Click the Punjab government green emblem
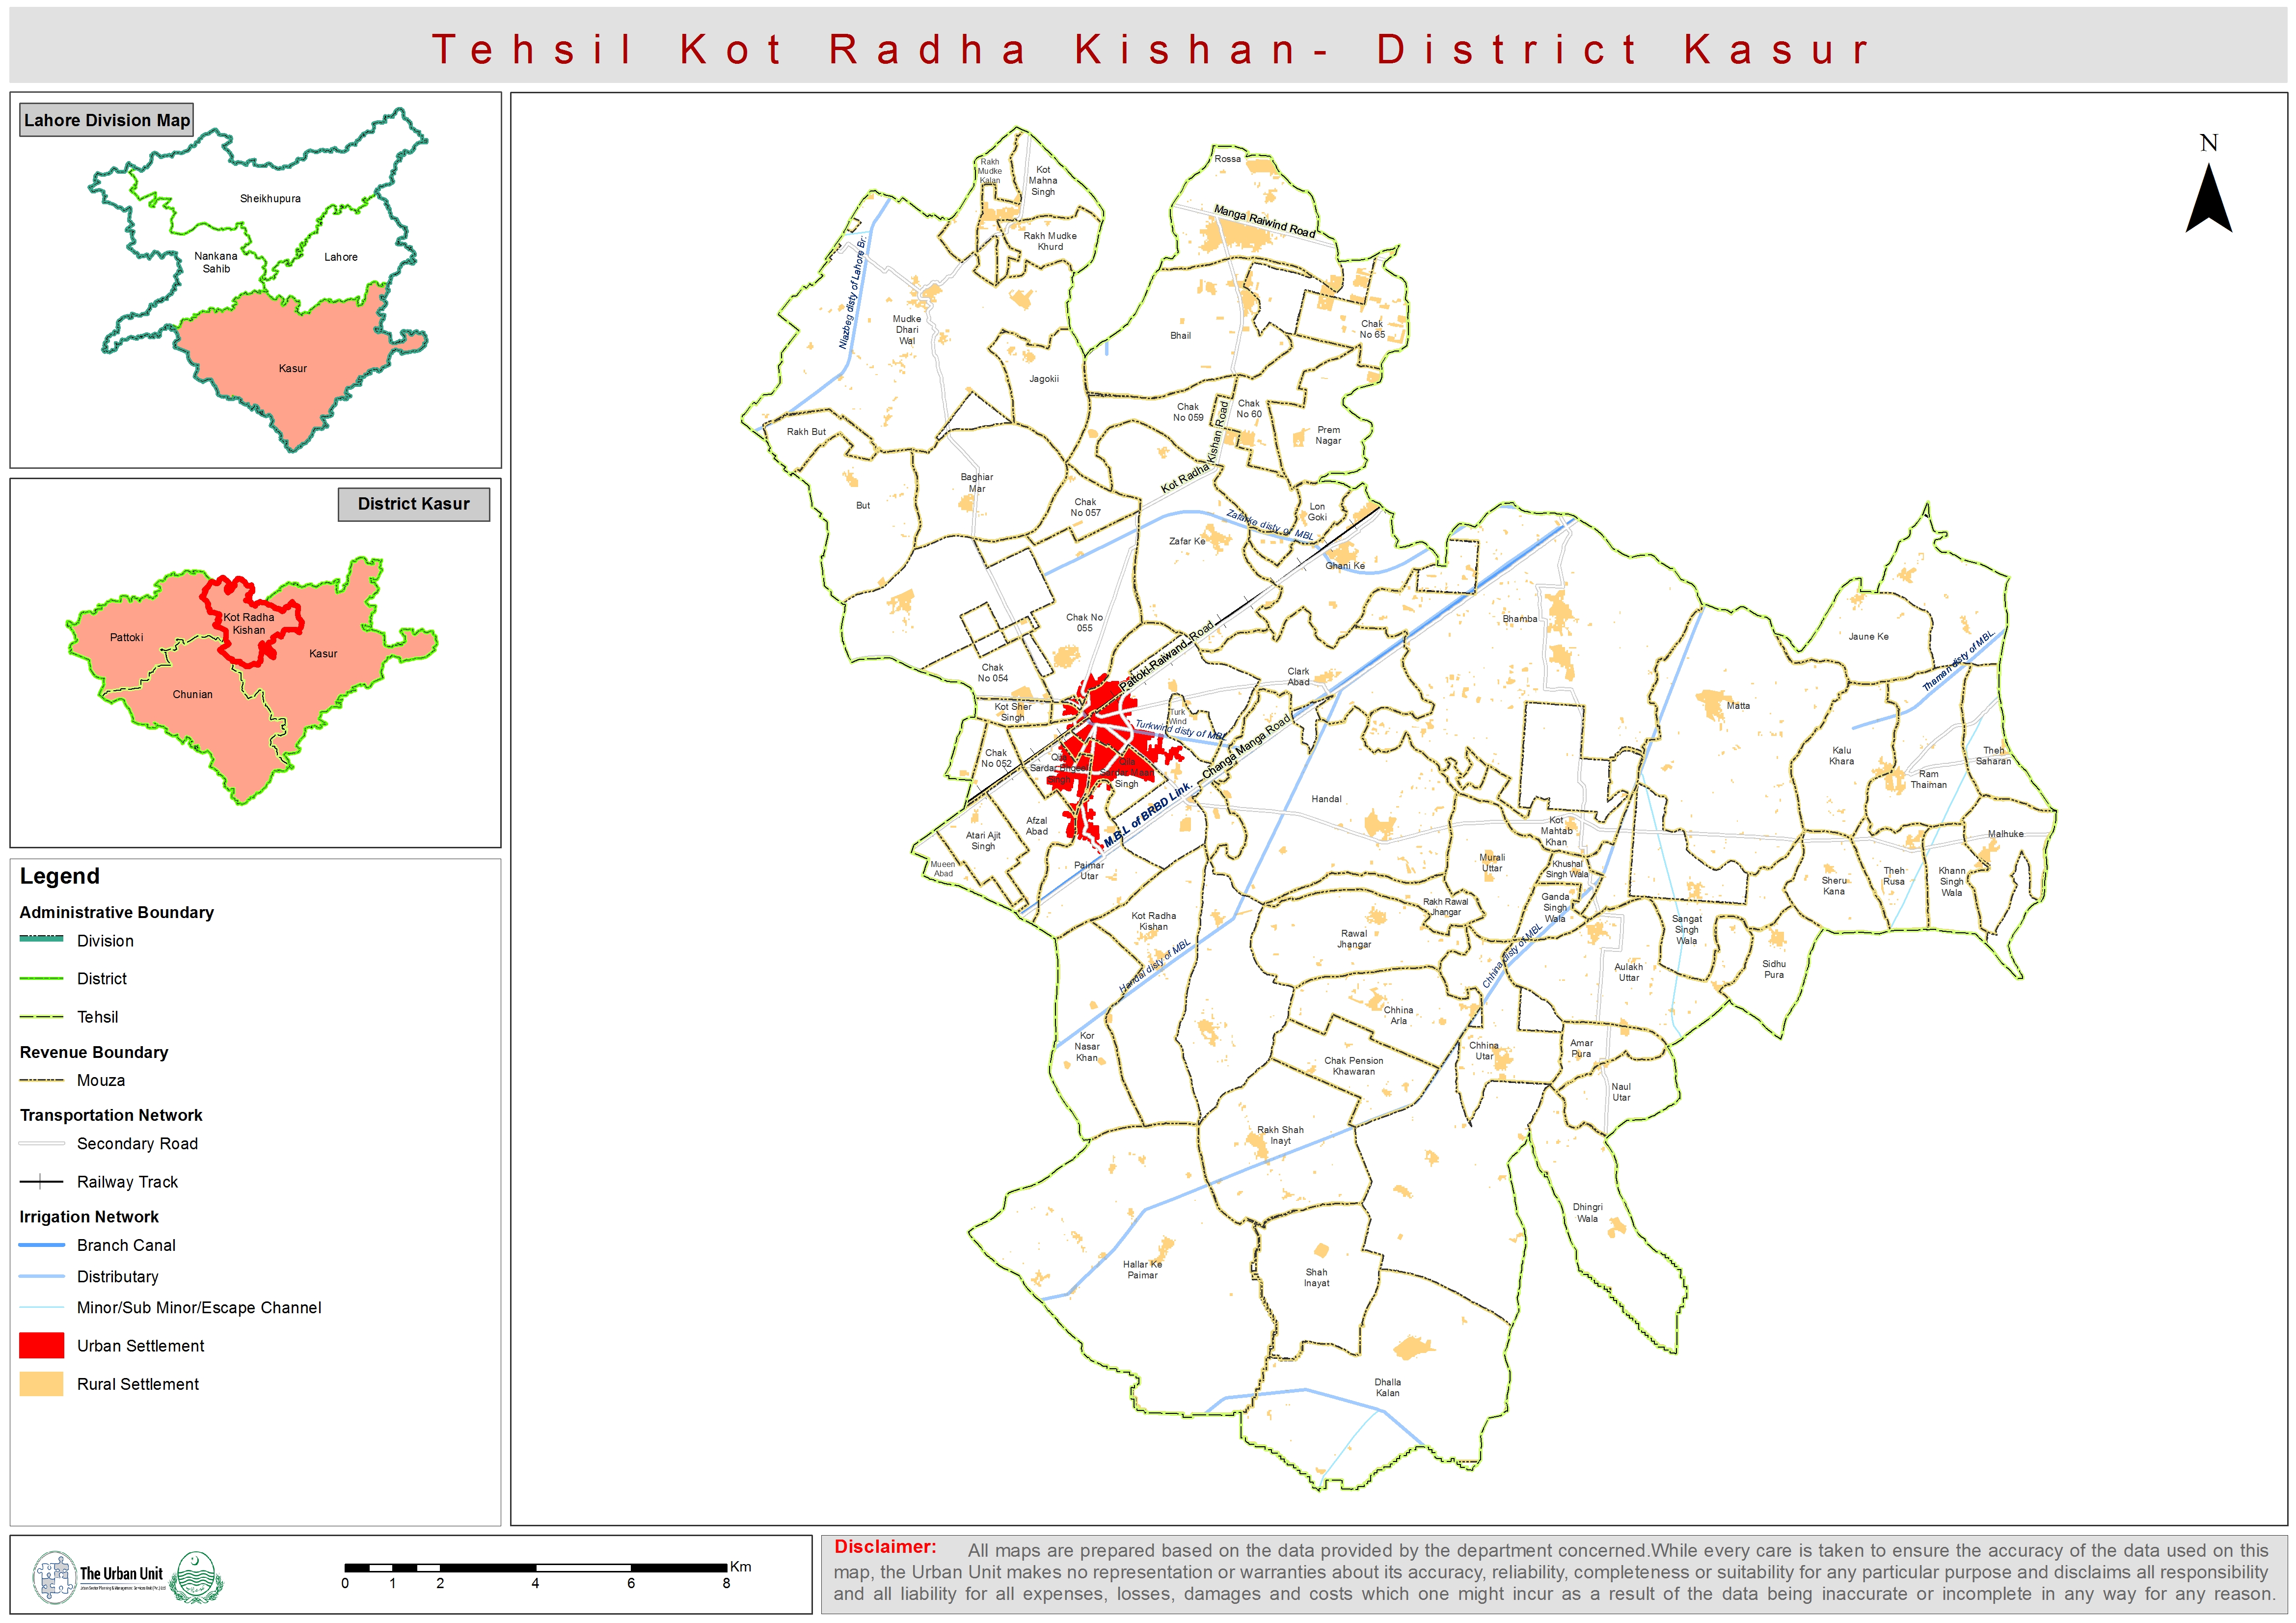Image resolution: width=2296 pixels, height=1623 pixels. 196,1577
